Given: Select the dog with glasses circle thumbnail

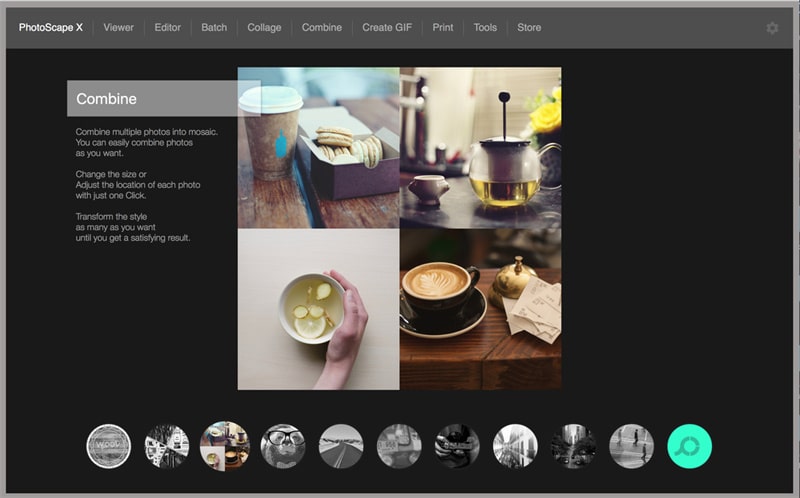Looking at the screenshot, I should (x=283, y=446).
